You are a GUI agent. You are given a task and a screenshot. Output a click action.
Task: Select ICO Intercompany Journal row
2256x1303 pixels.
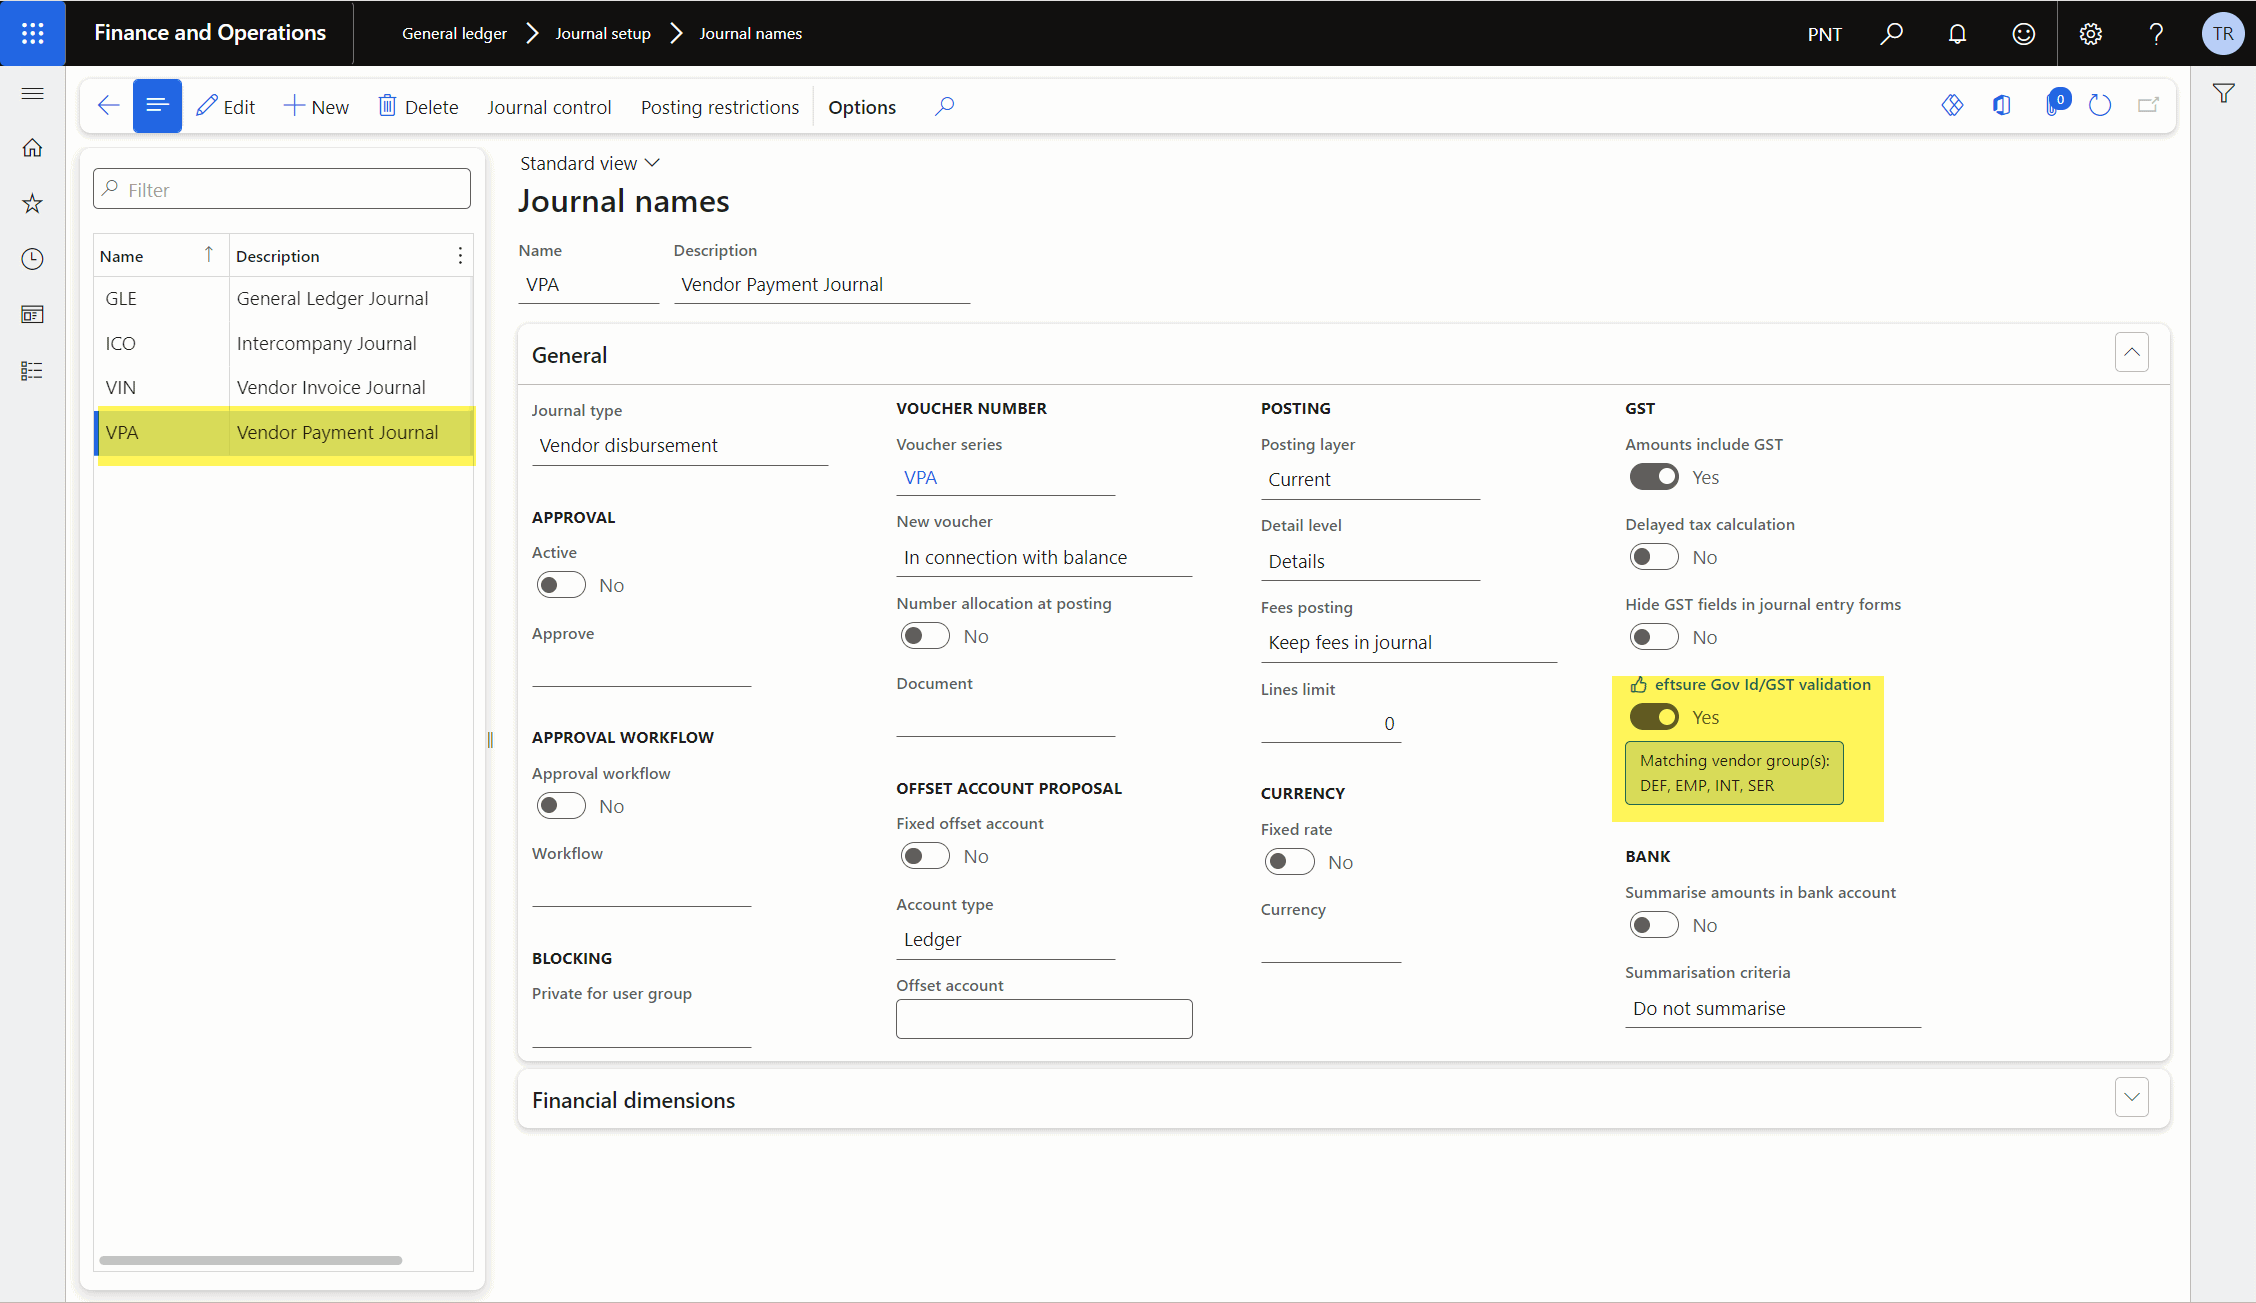[283, 343]
